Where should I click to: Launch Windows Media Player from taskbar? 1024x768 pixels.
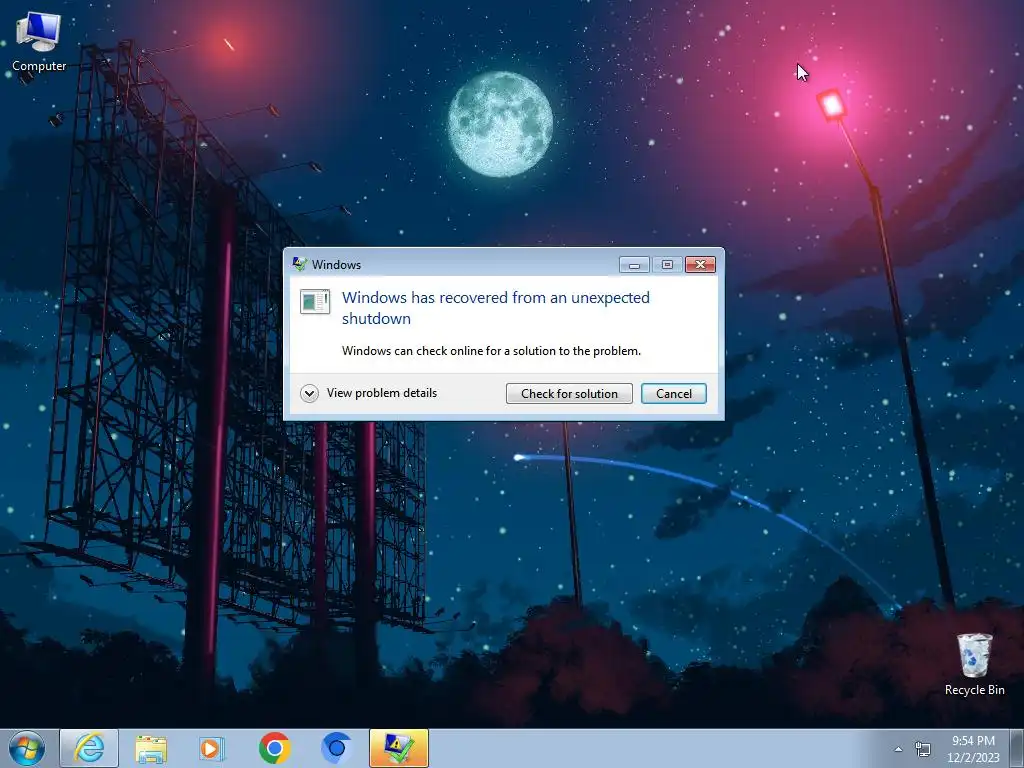pyautogui.click(x=212, y=748)
